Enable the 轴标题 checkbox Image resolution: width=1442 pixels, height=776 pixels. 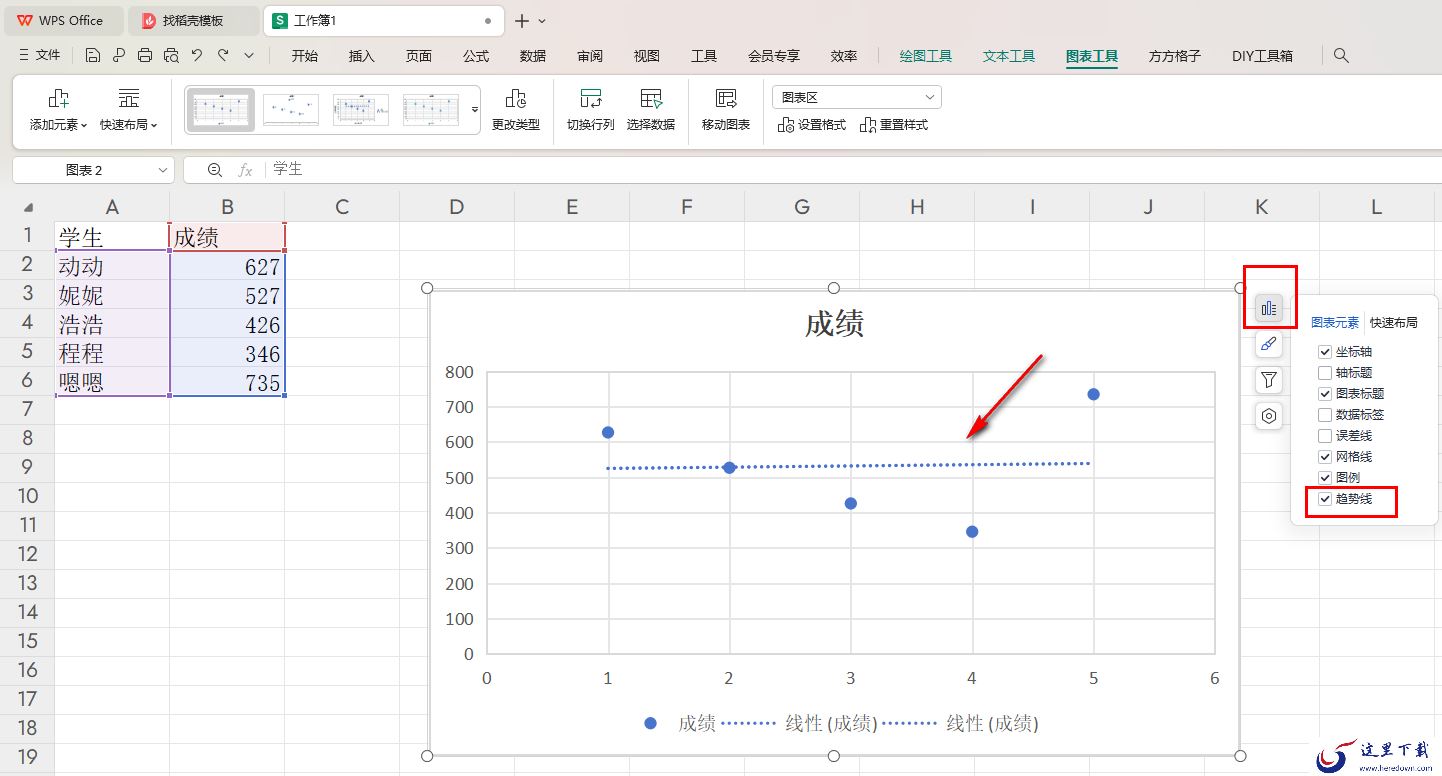1325,373
